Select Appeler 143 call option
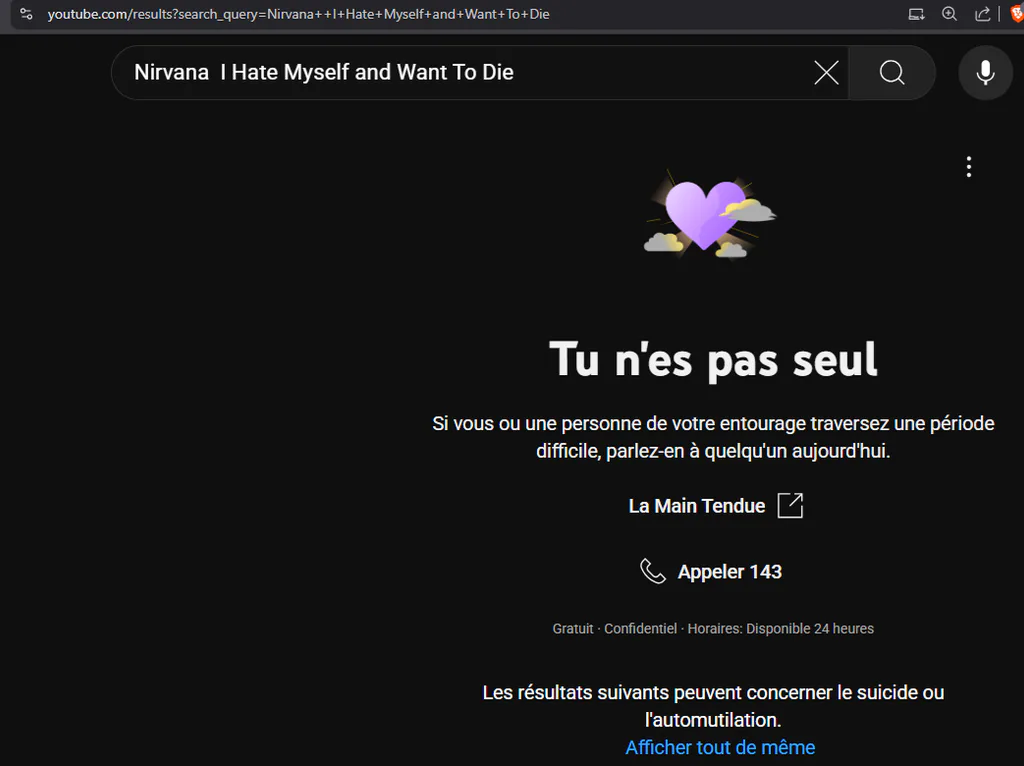Image resolution: width=1024 pixels, height=766 pixels. (x=711, y=572)
